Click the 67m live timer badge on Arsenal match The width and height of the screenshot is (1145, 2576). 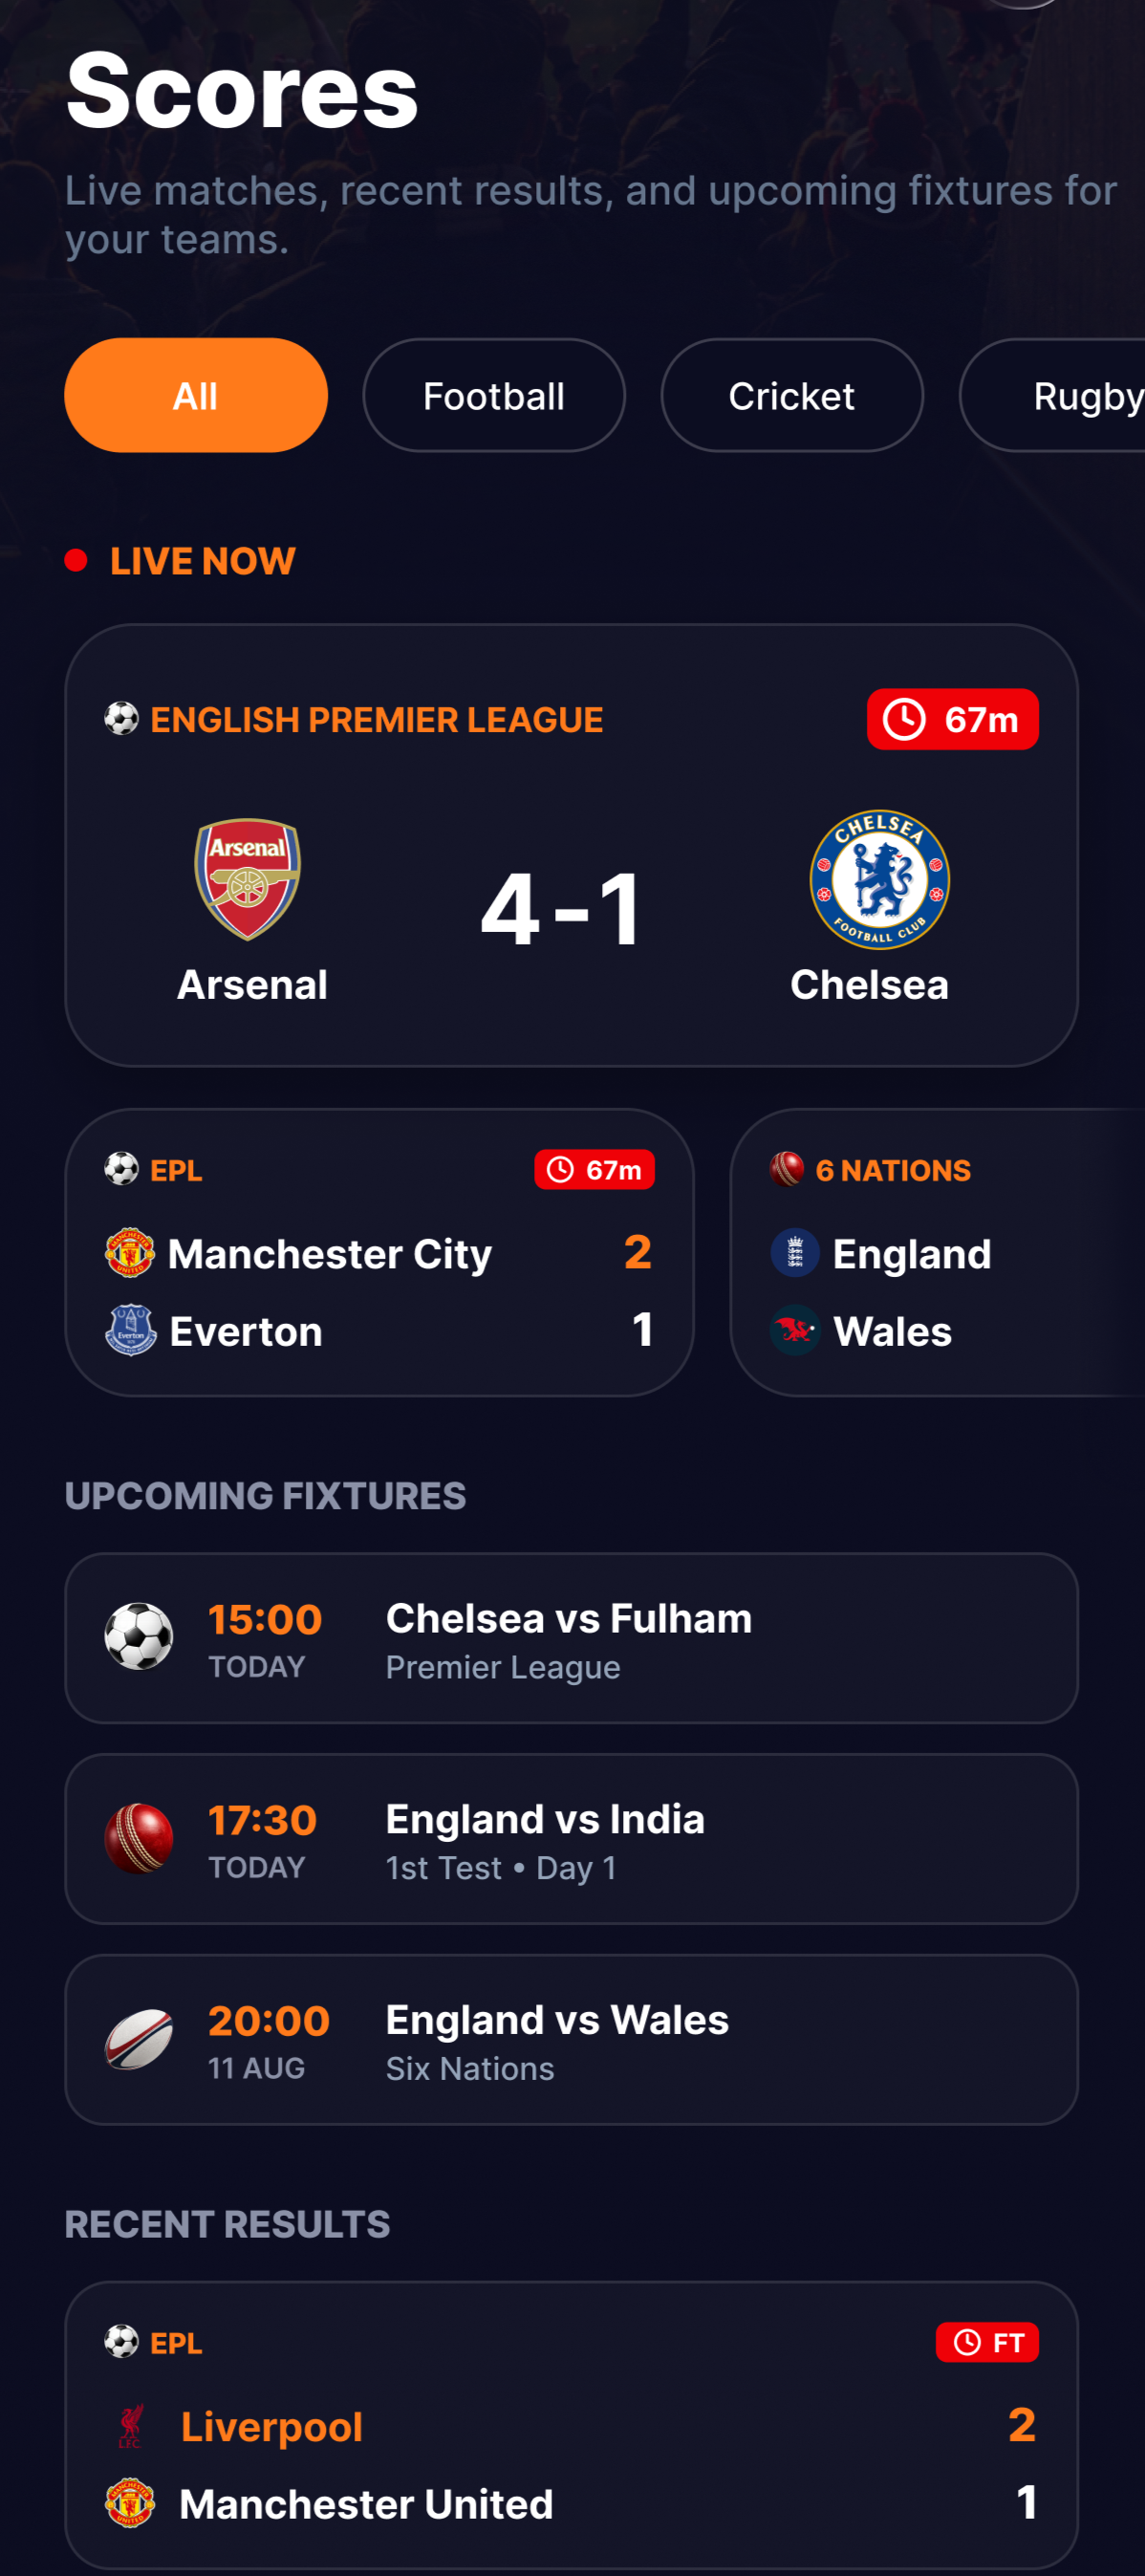953,719
